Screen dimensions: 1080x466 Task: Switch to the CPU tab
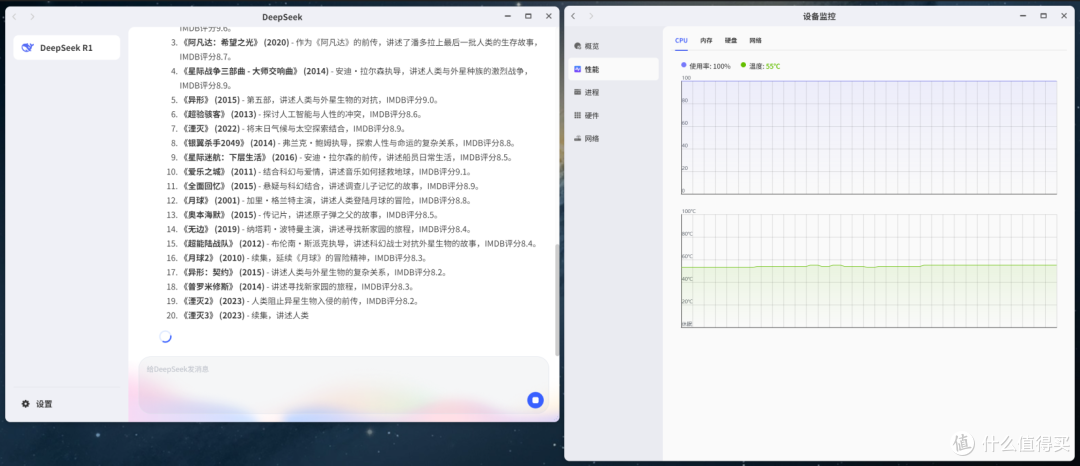[681, 41]
